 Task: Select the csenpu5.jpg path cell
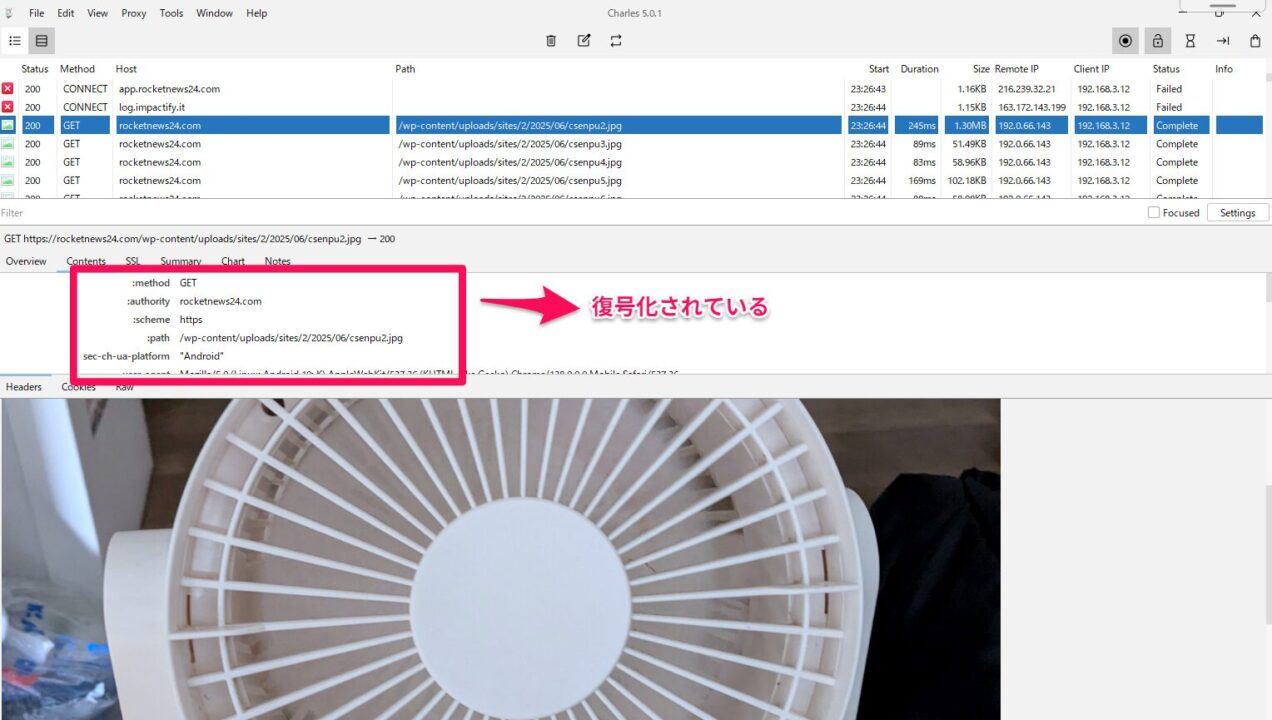618,181
